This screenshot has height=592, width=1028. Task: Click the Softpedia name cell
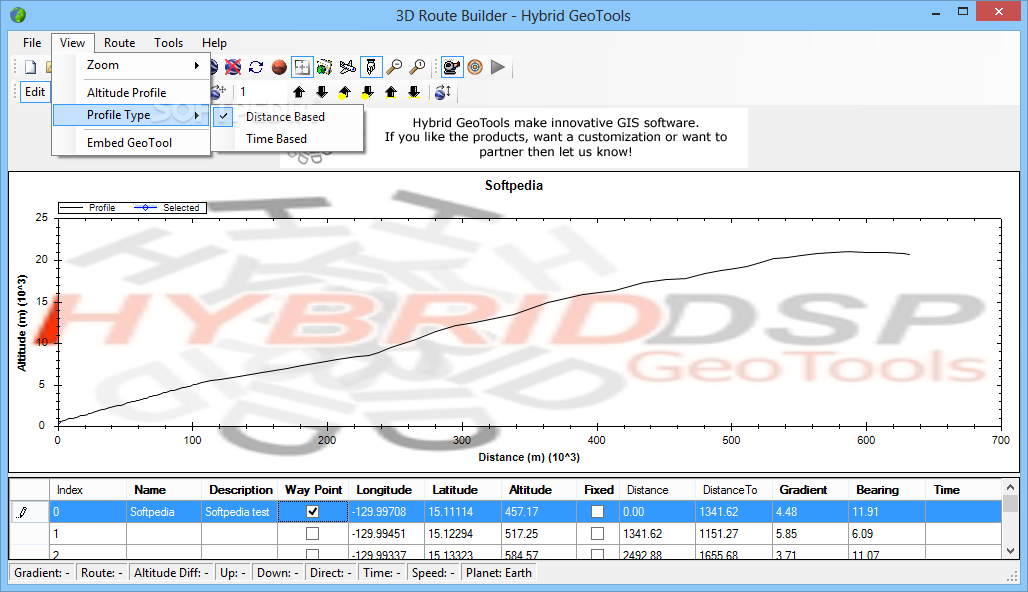(164, 512)
